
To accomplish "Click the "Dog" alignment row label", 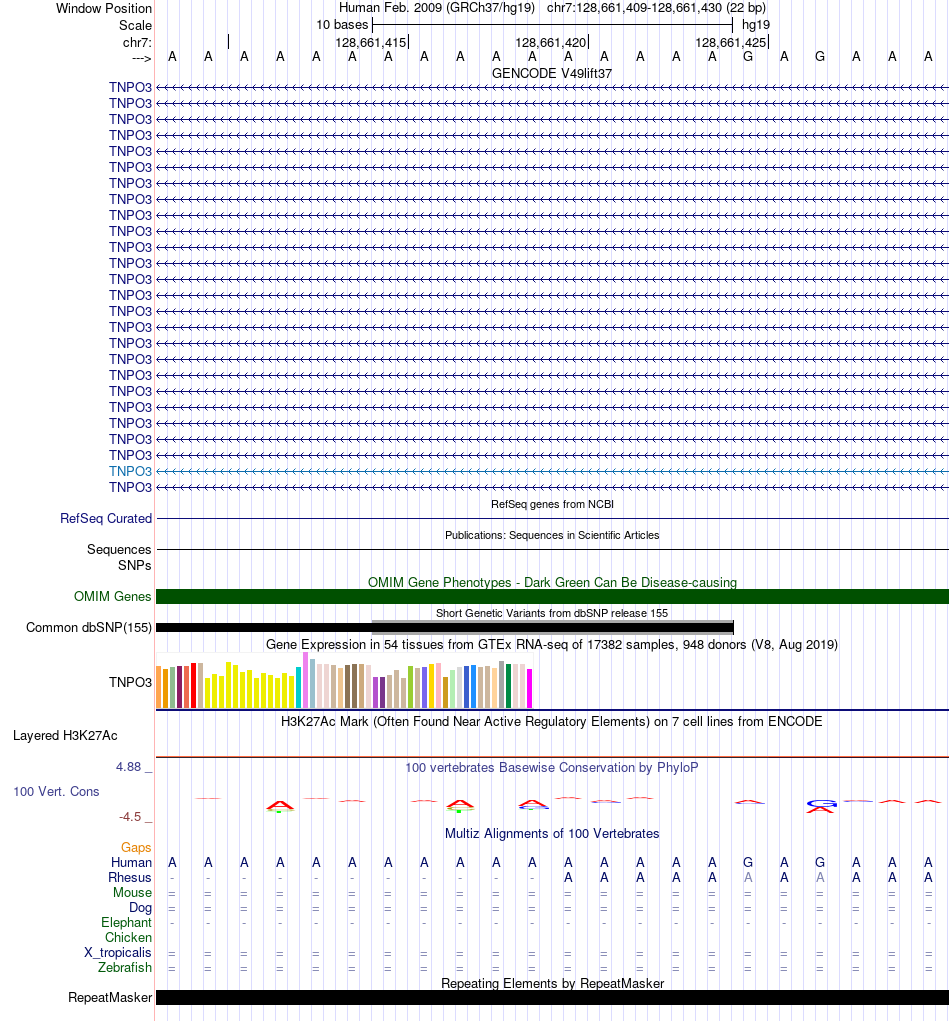I will point(140,908).
